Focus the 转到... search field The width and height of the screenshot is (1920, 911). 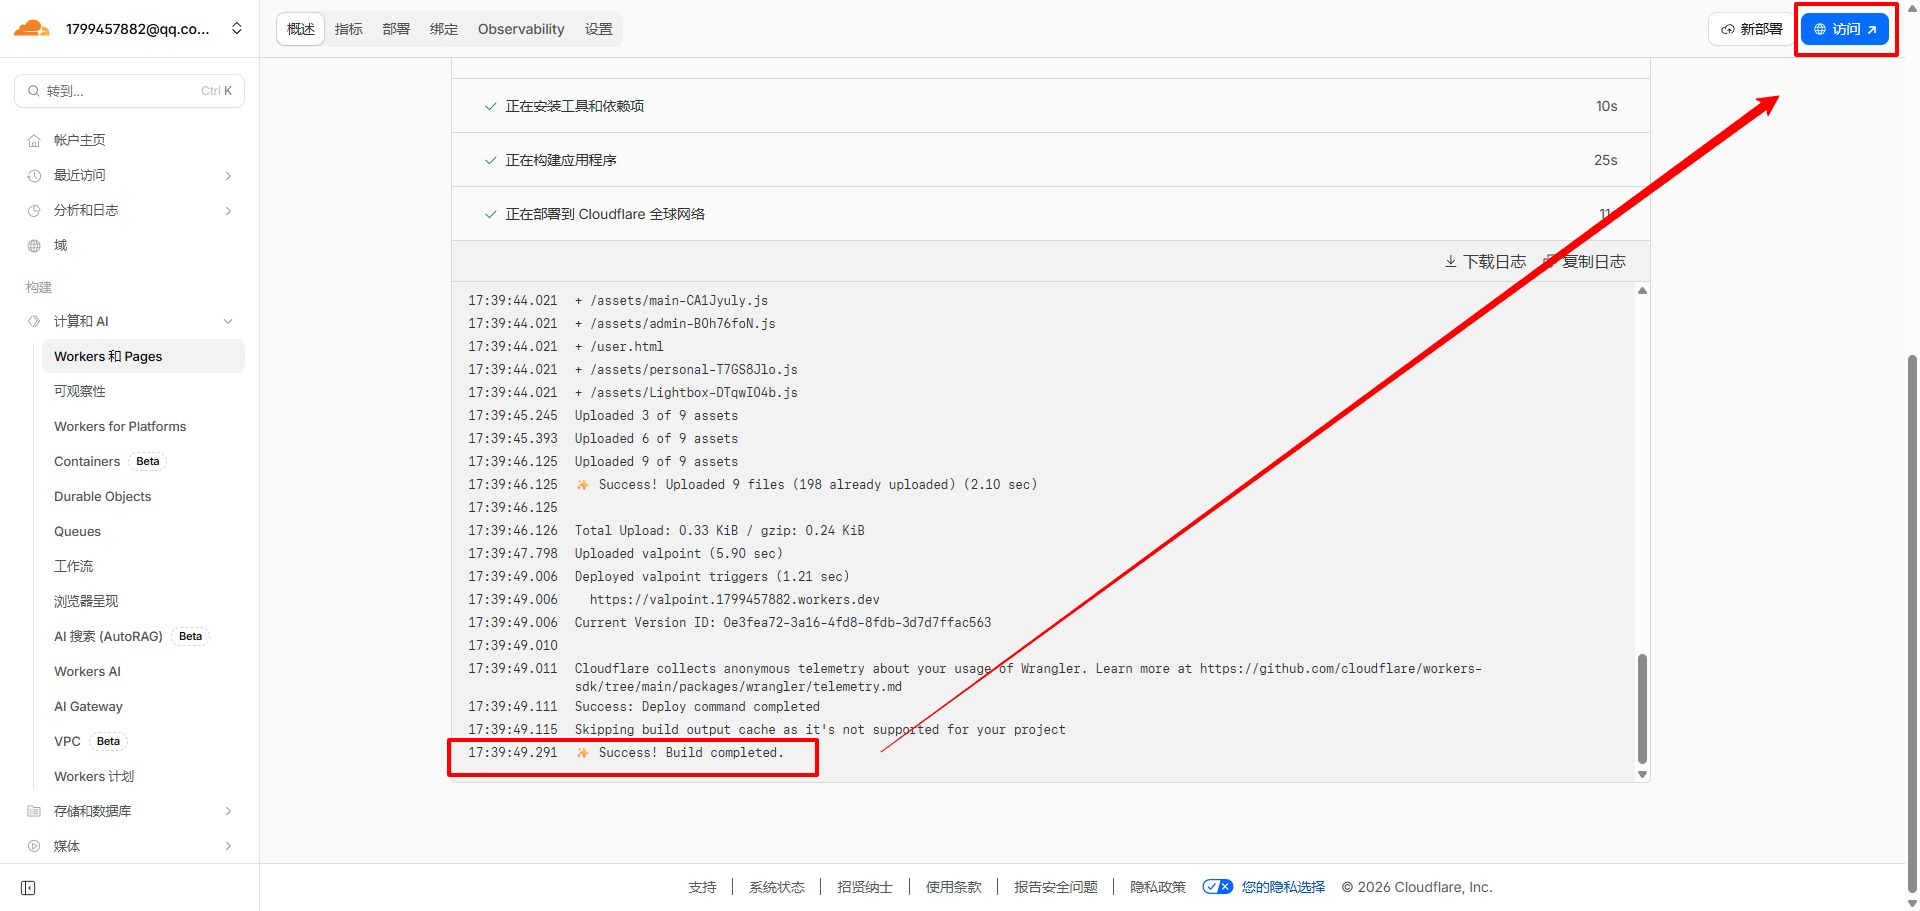point(129,91)
